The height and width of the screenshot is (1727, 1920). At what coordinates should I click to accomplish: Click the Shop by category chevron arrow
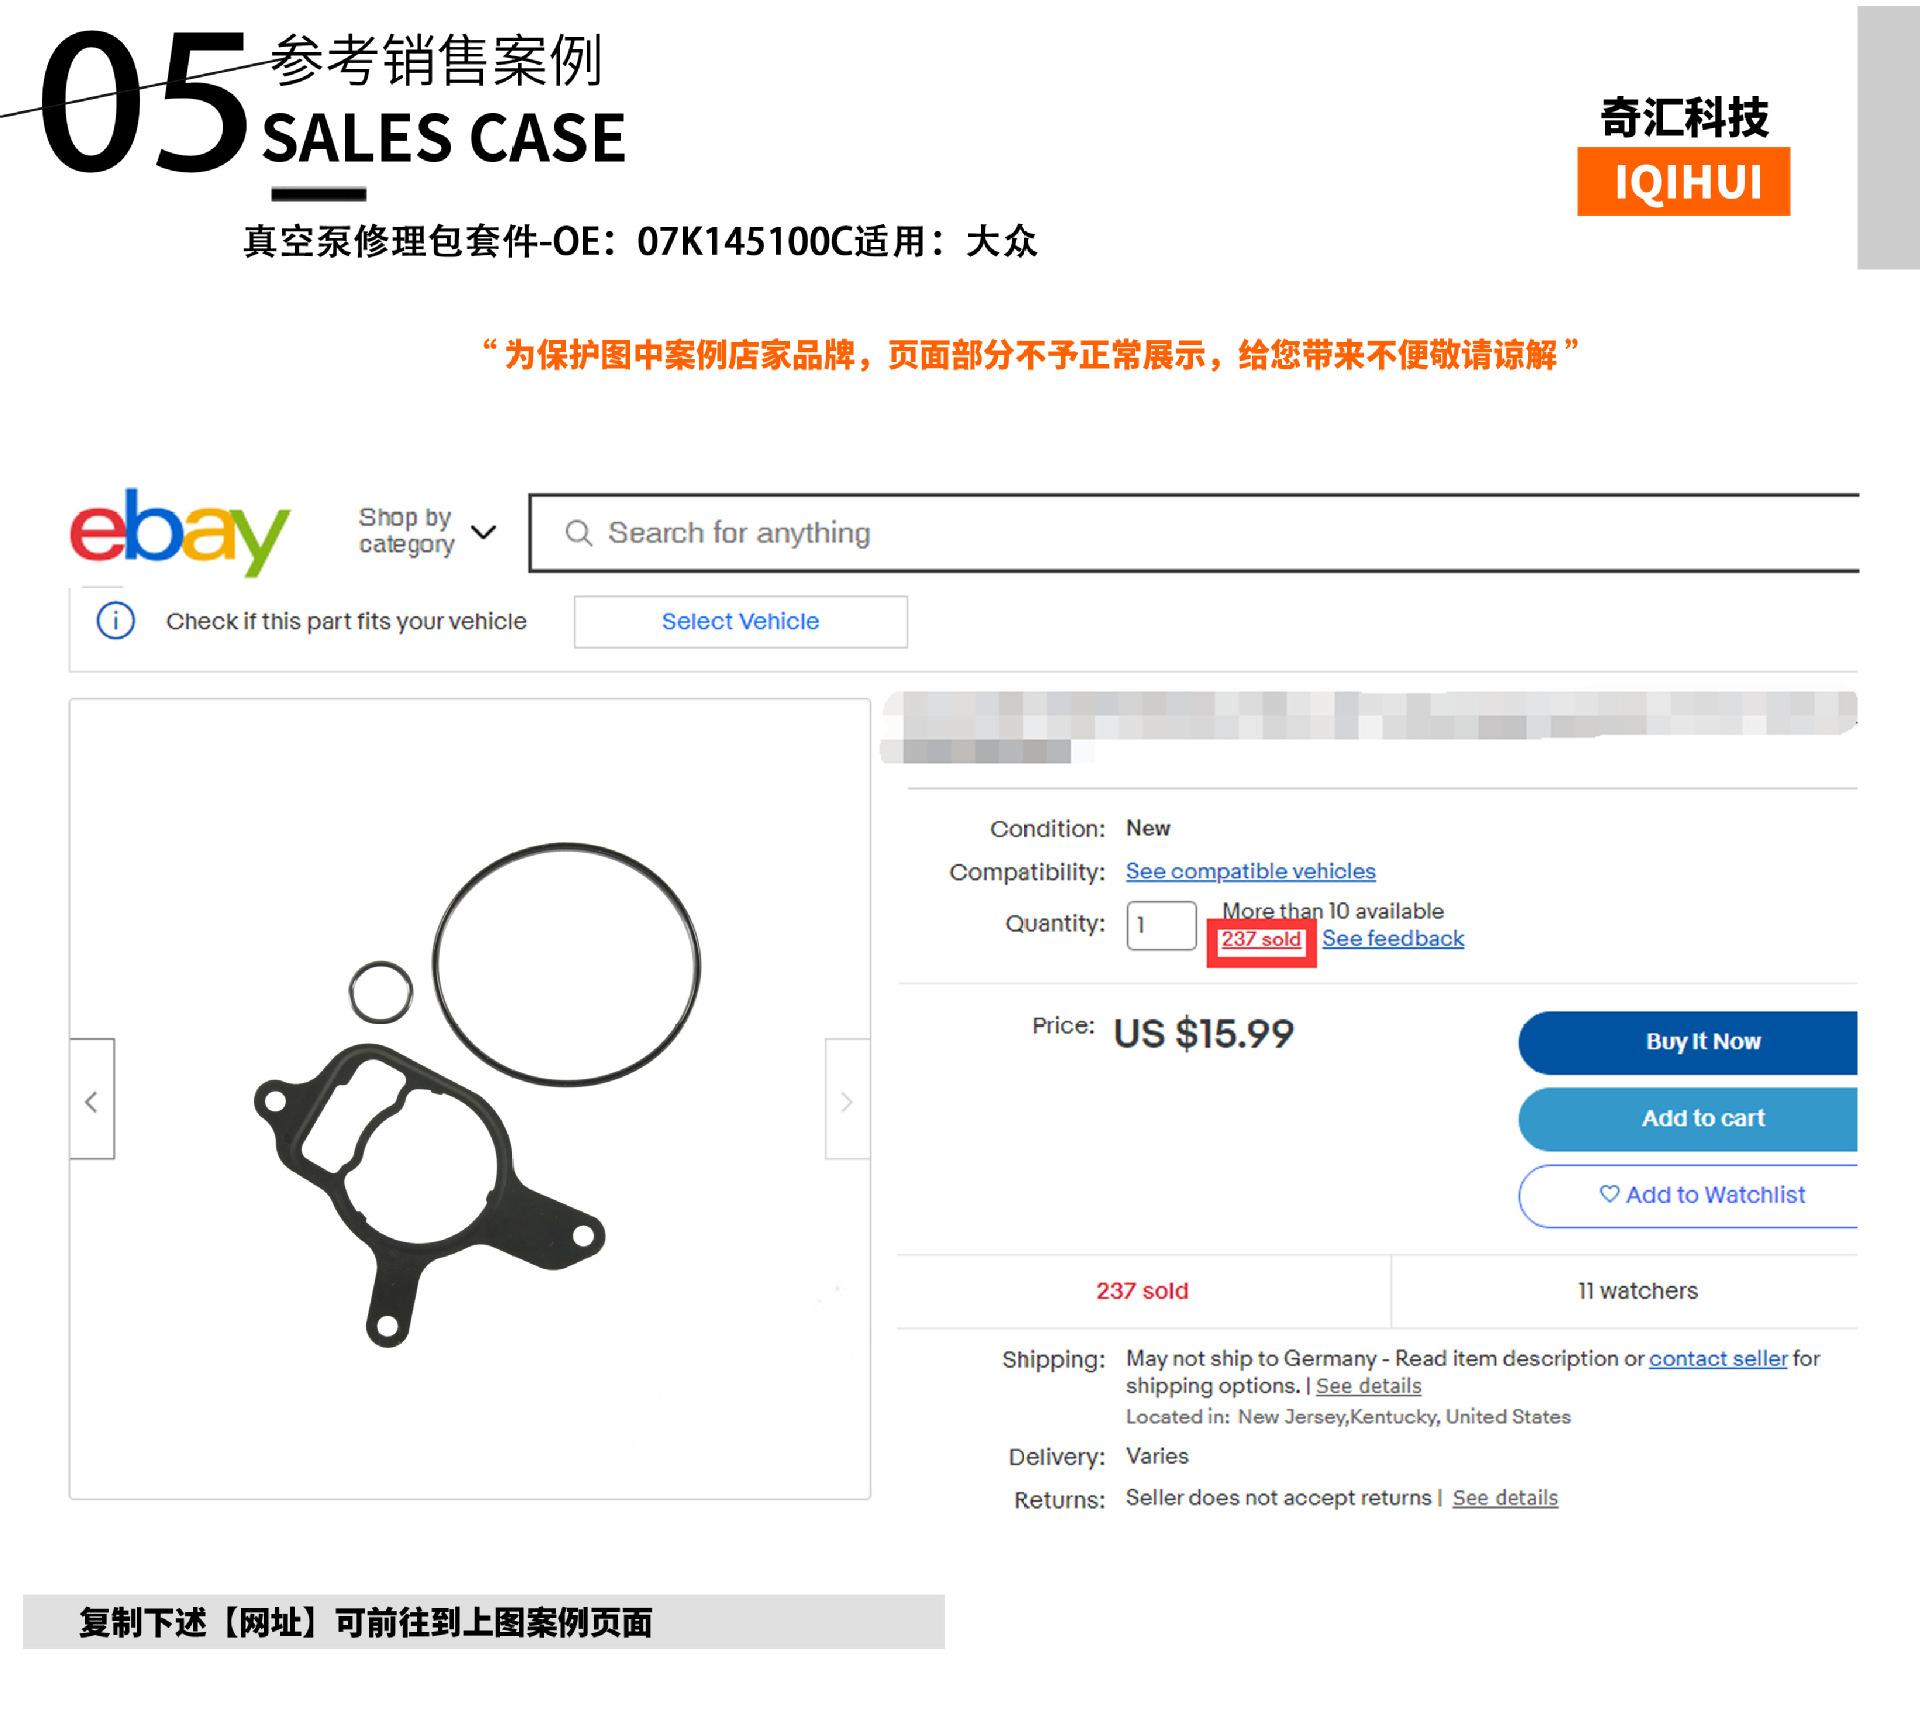484,532
